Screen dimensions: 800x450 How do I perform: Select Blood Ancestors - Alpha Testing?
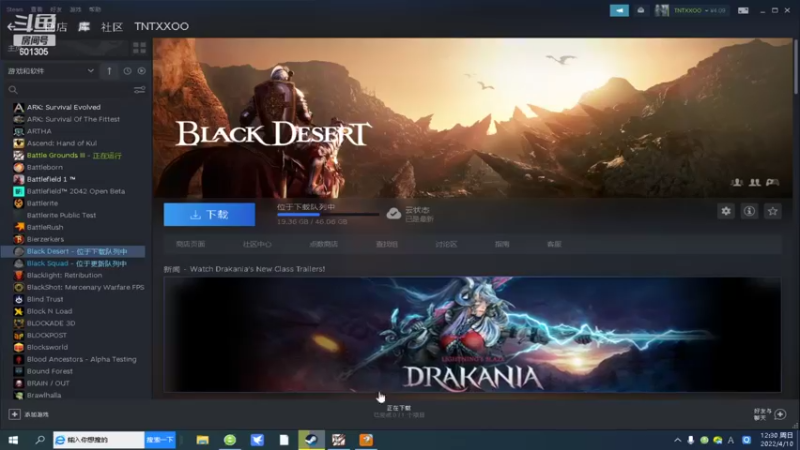[82, 359]
